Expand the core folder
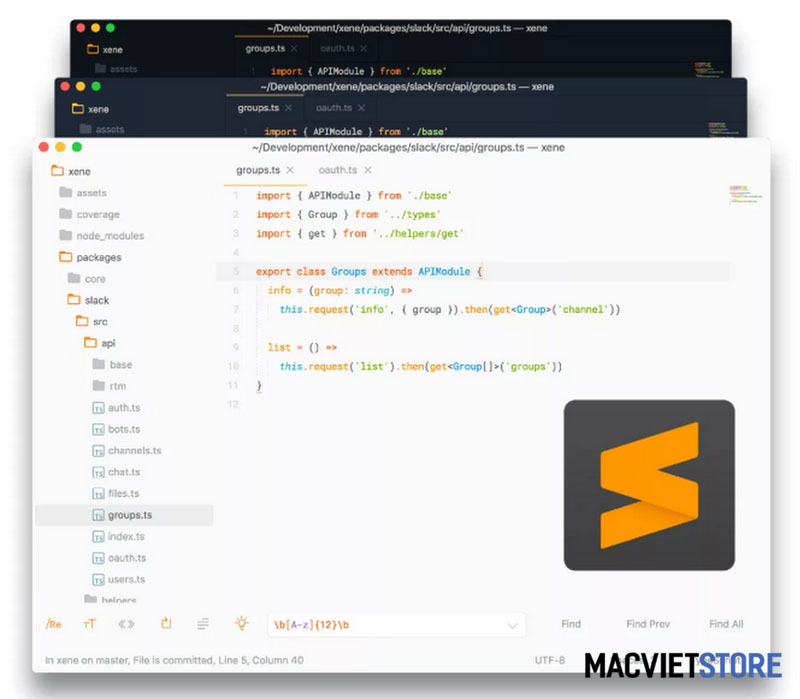The height and width of the screenshot is (699, 800). coord(87,278)
